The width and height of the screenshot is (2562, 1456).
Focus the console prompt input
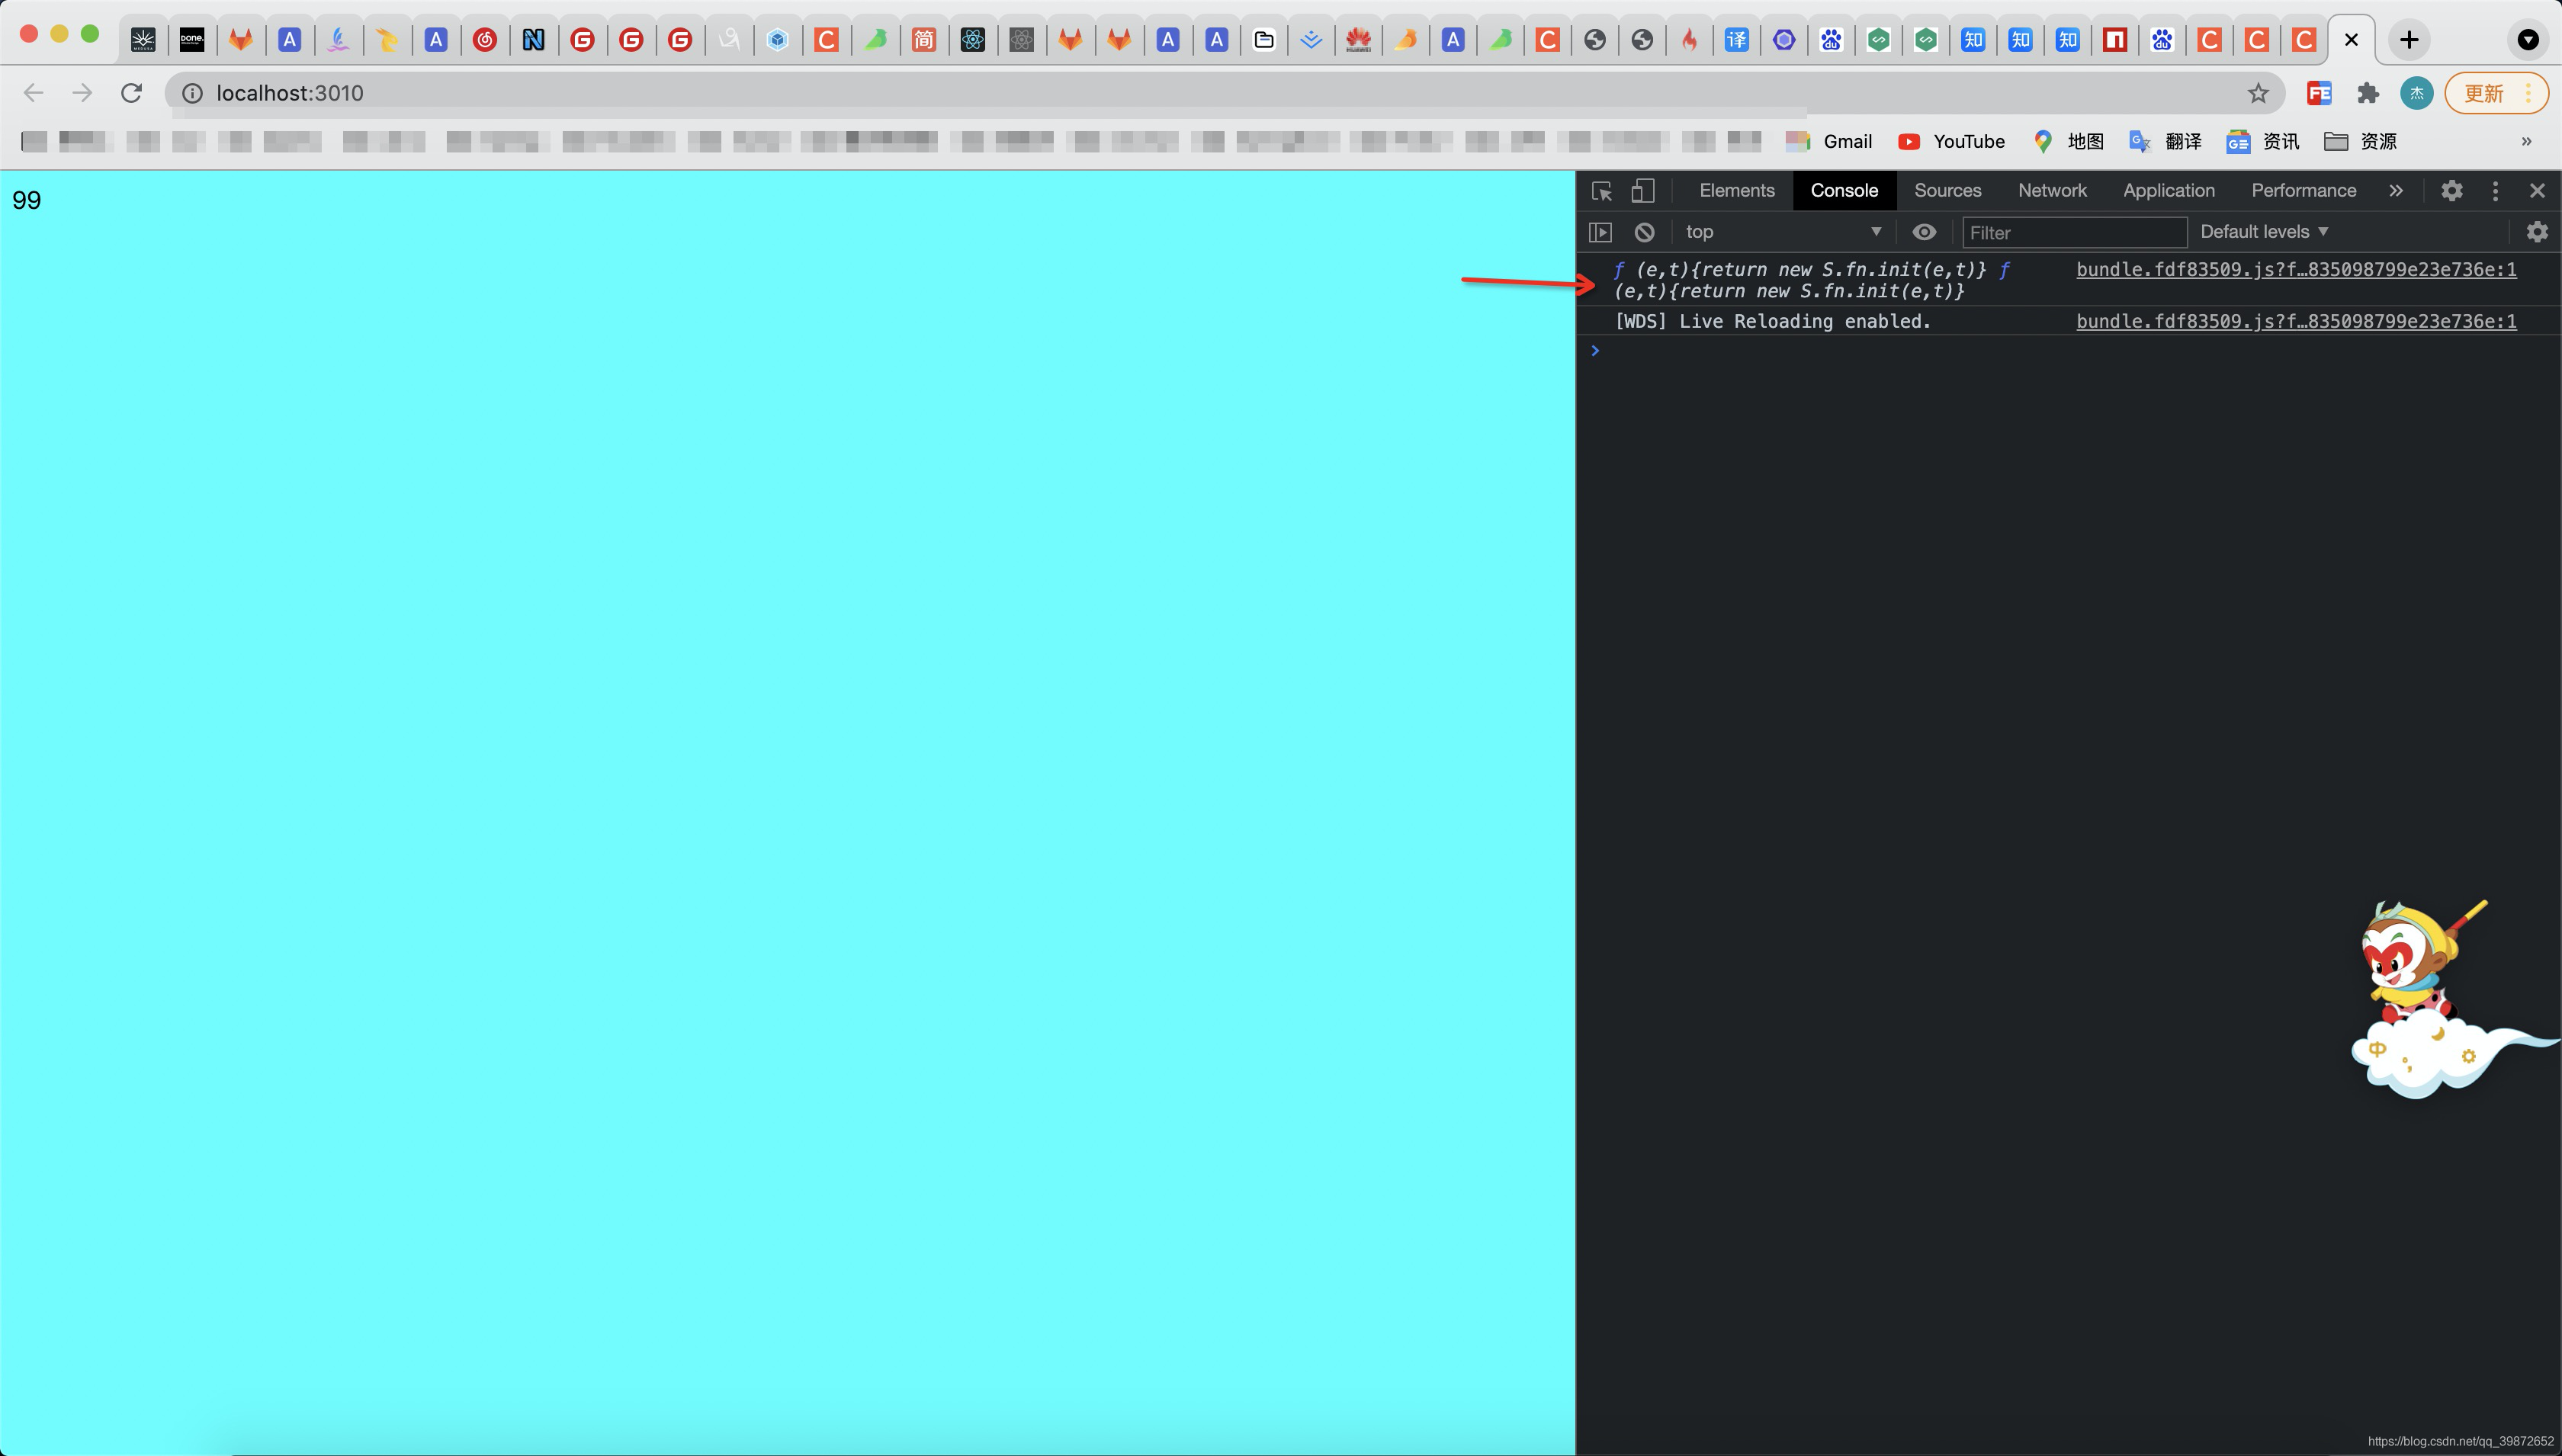(x=2080, y=351)
